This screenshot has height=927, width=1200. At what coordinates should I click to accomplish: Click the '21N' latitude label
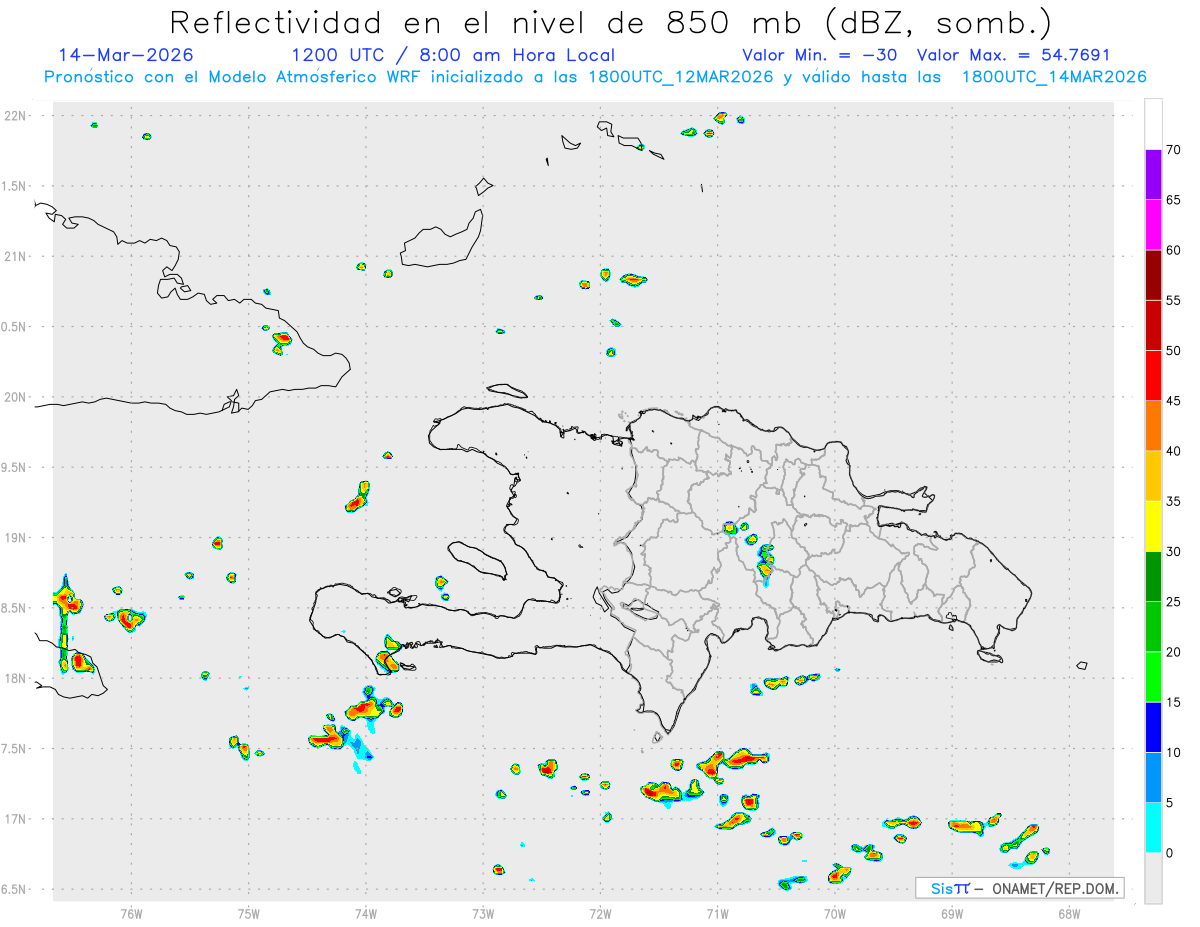(x=17, y=257)
